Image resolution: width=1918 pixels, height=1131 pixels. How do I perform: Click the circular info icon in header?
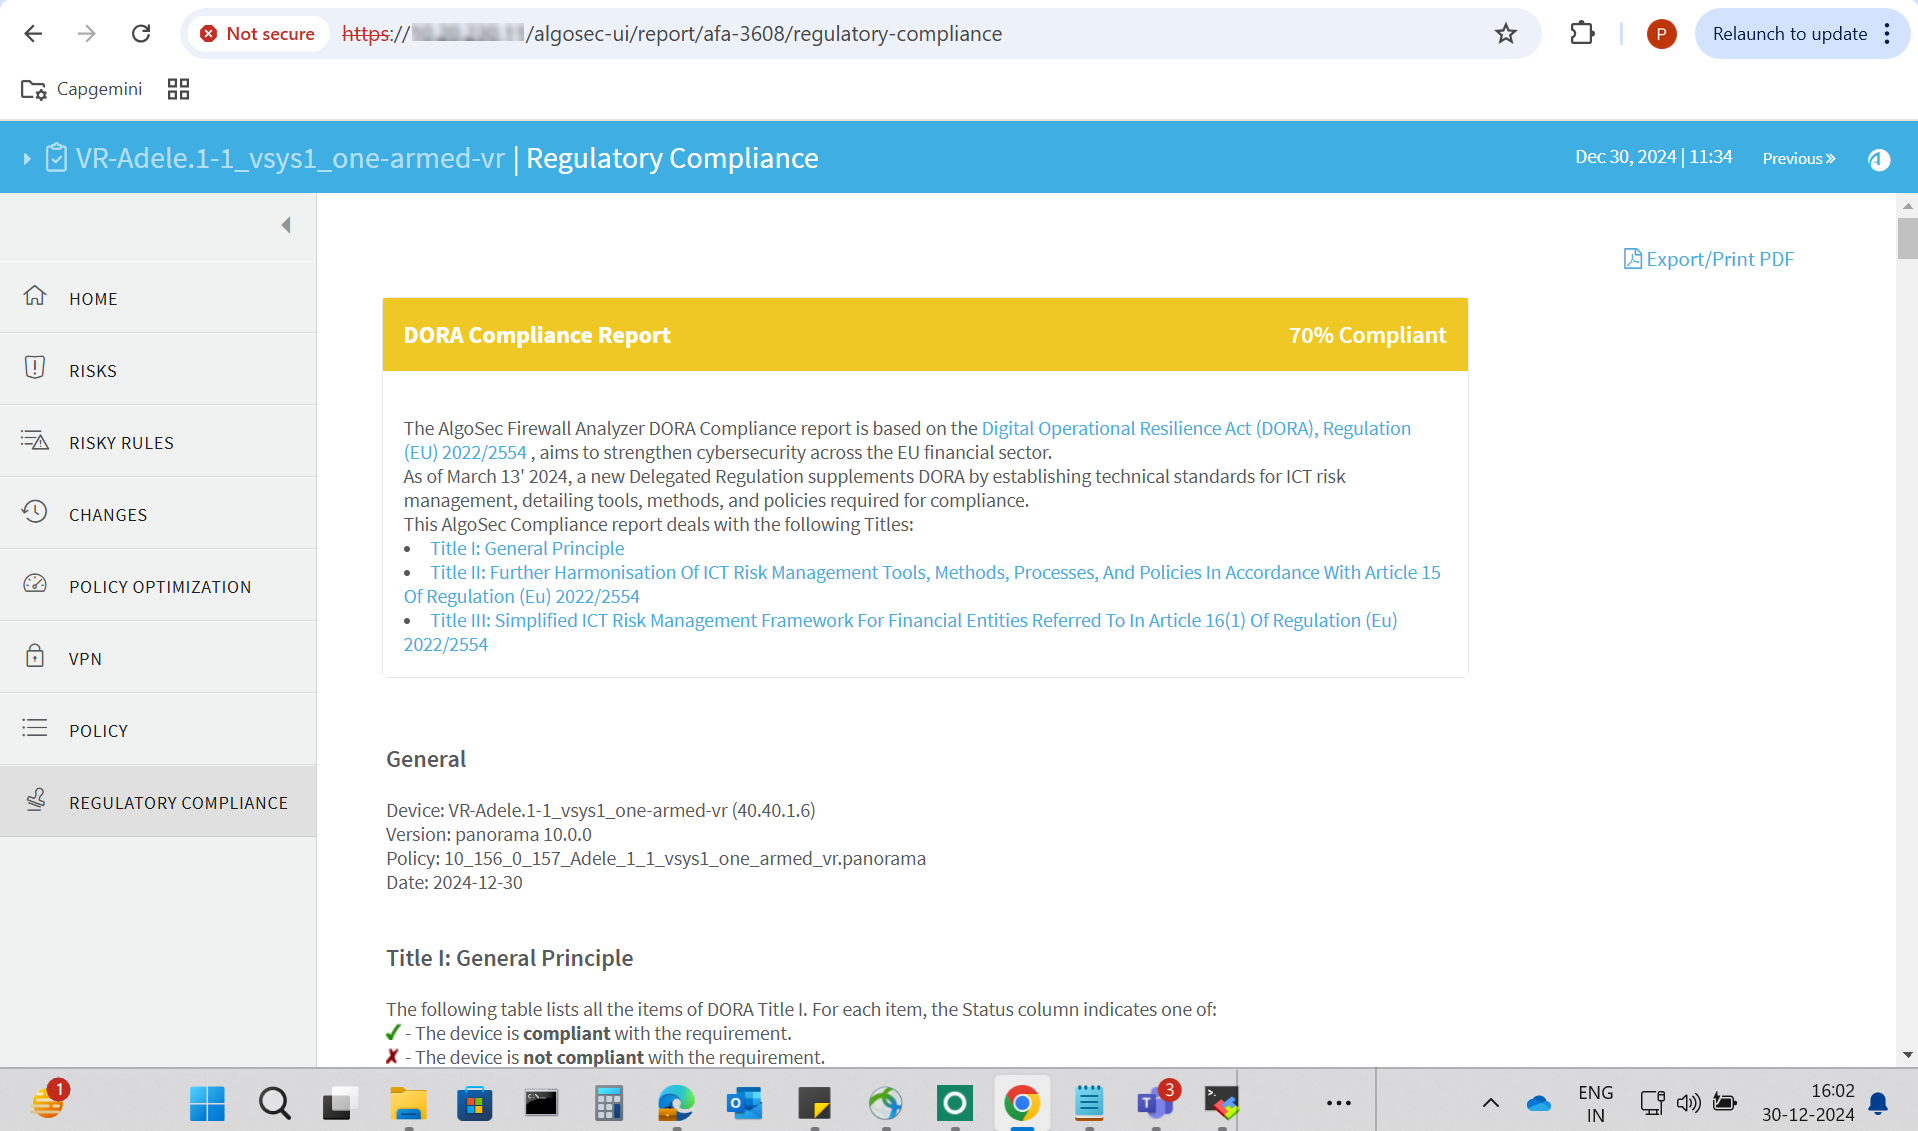point(1879,159)
